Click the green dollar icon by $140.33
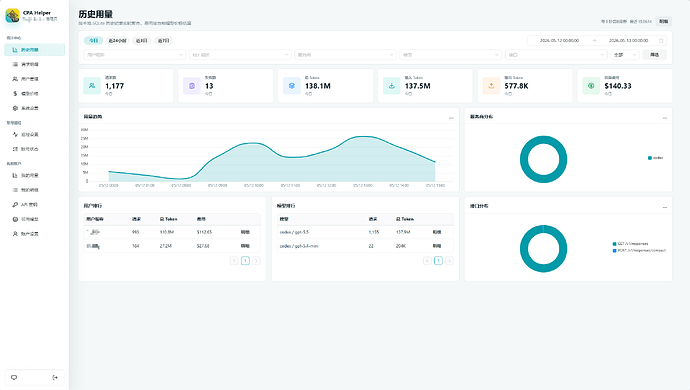This screenshot has height=390, width=690. (x=591, y=86)
